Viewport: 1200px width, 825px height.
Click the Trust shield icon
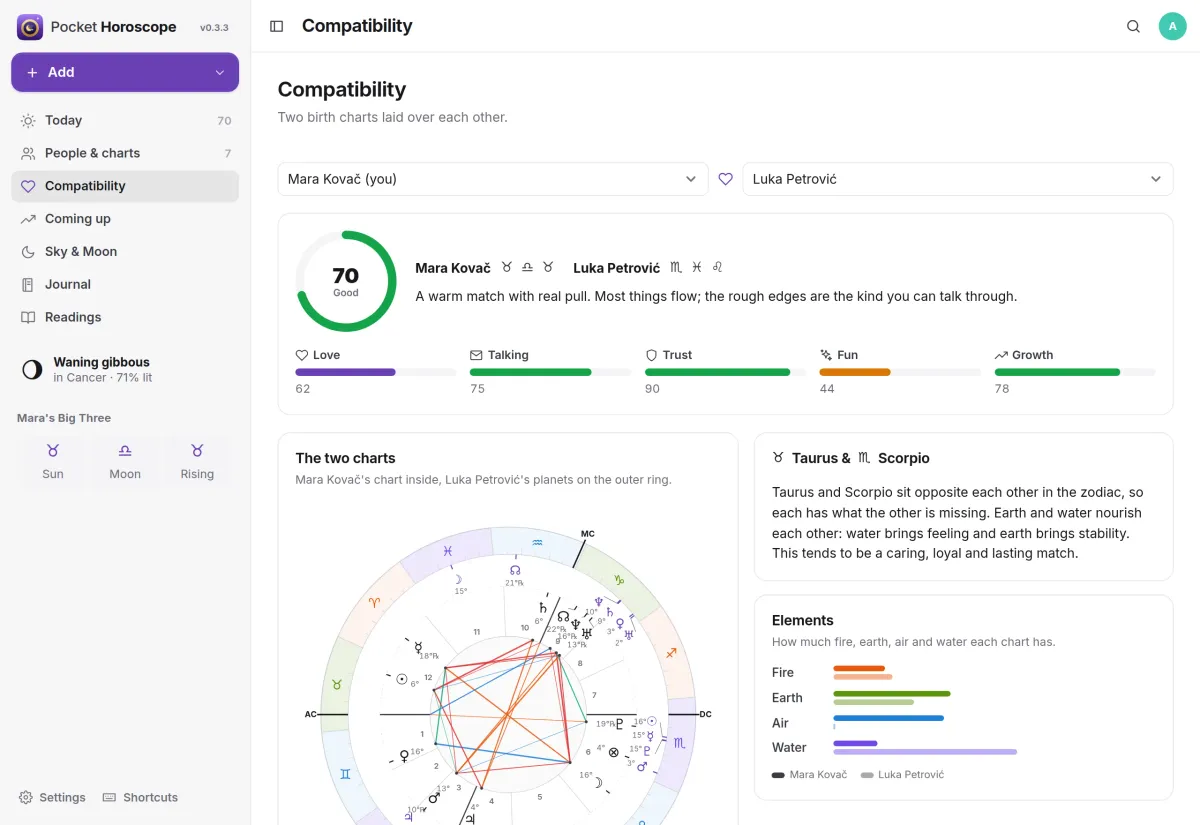651,355
